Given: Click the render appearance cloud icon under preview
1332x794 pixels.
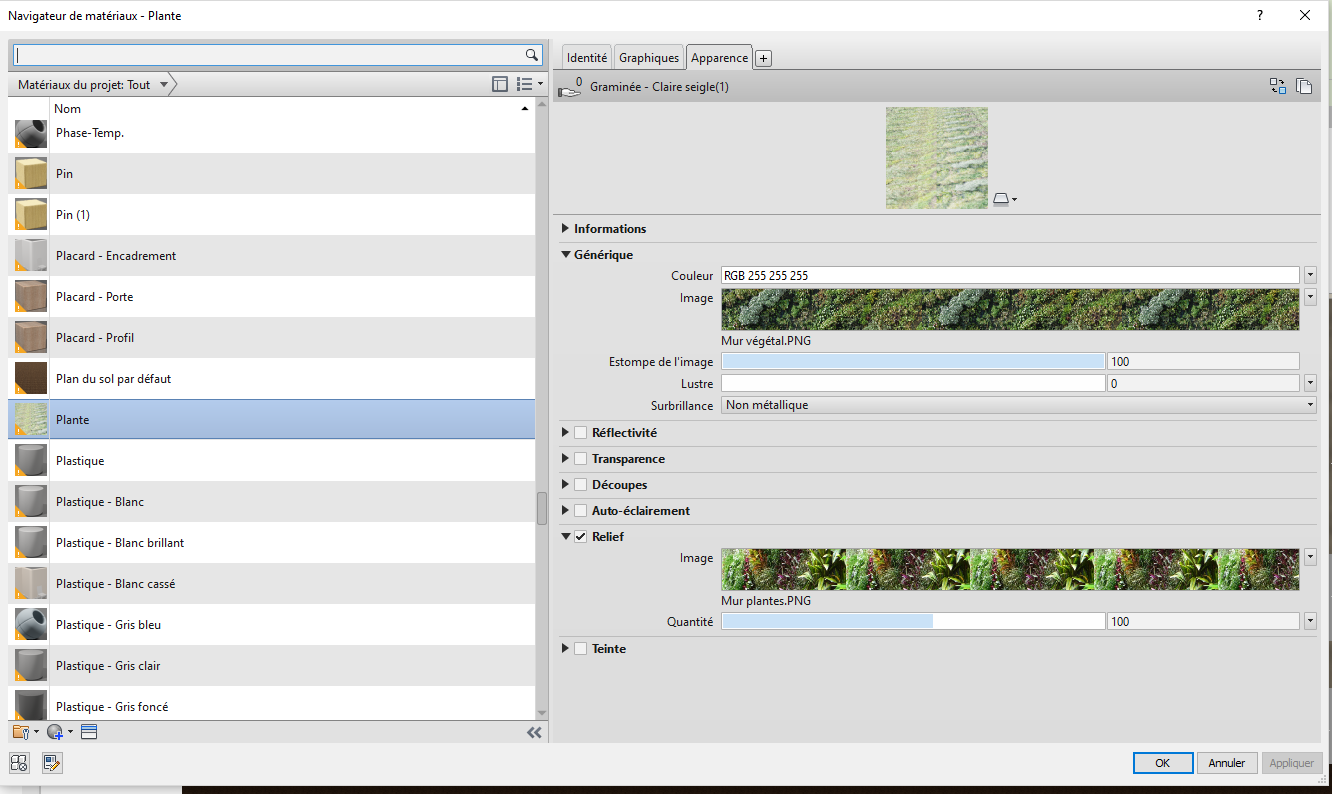Looking at the screenshot, I should pos(1001,199).
